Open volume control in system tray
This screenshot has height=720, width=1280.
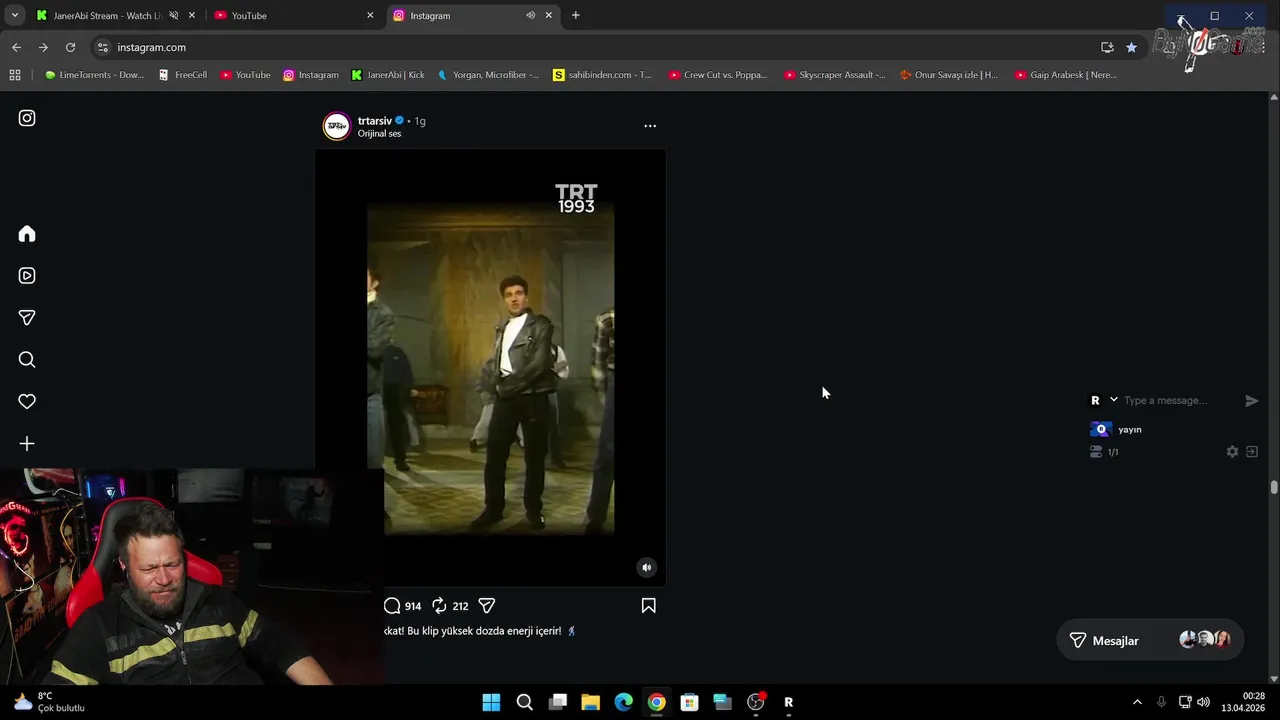(x=1203, y=702)
